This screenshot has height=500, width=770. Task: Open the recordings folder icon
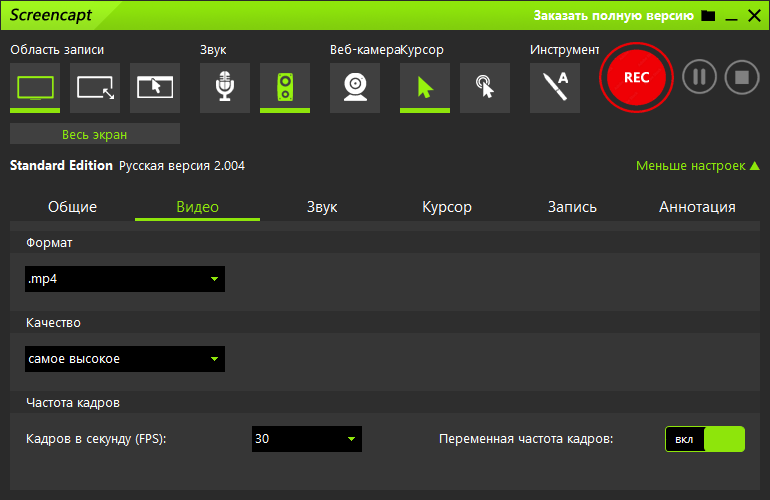coord(708,16)
